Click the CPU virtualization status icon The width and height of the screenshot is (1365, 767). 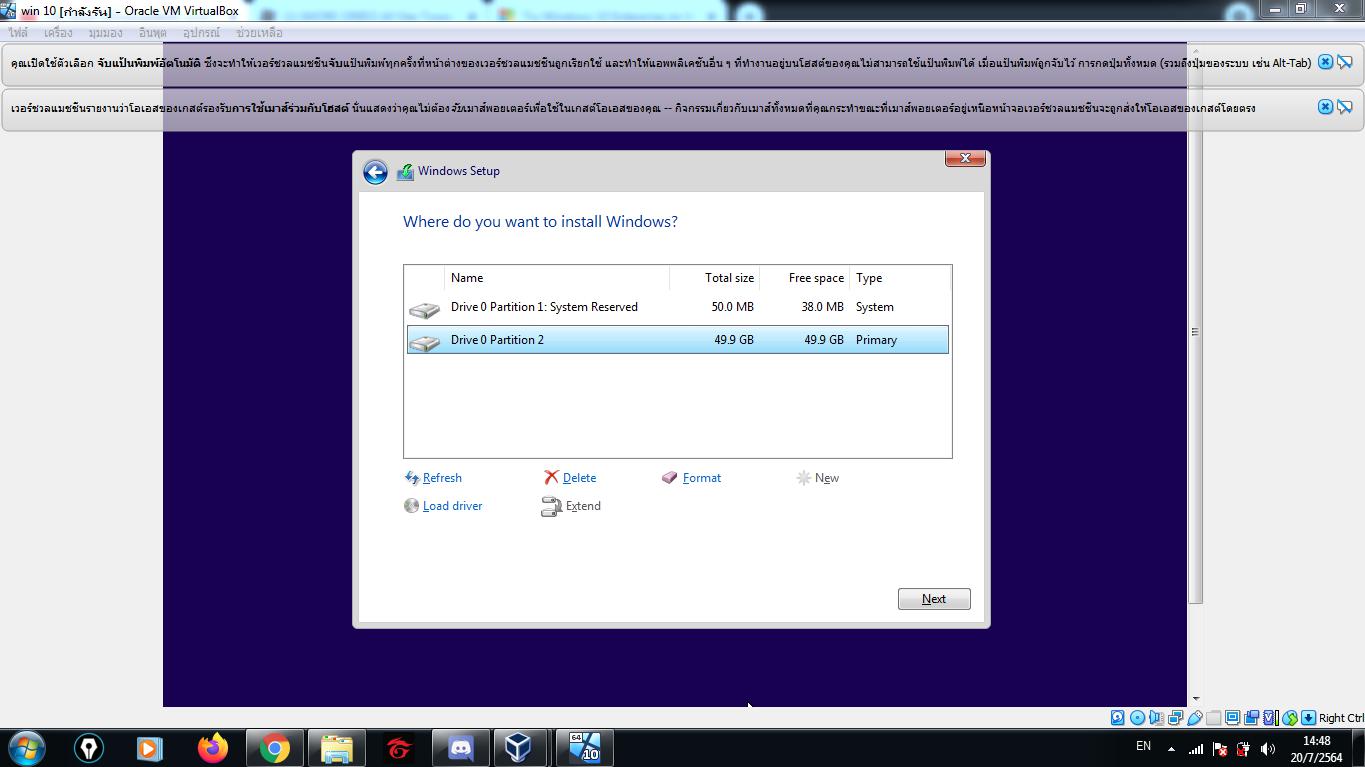click(1270, 718)
